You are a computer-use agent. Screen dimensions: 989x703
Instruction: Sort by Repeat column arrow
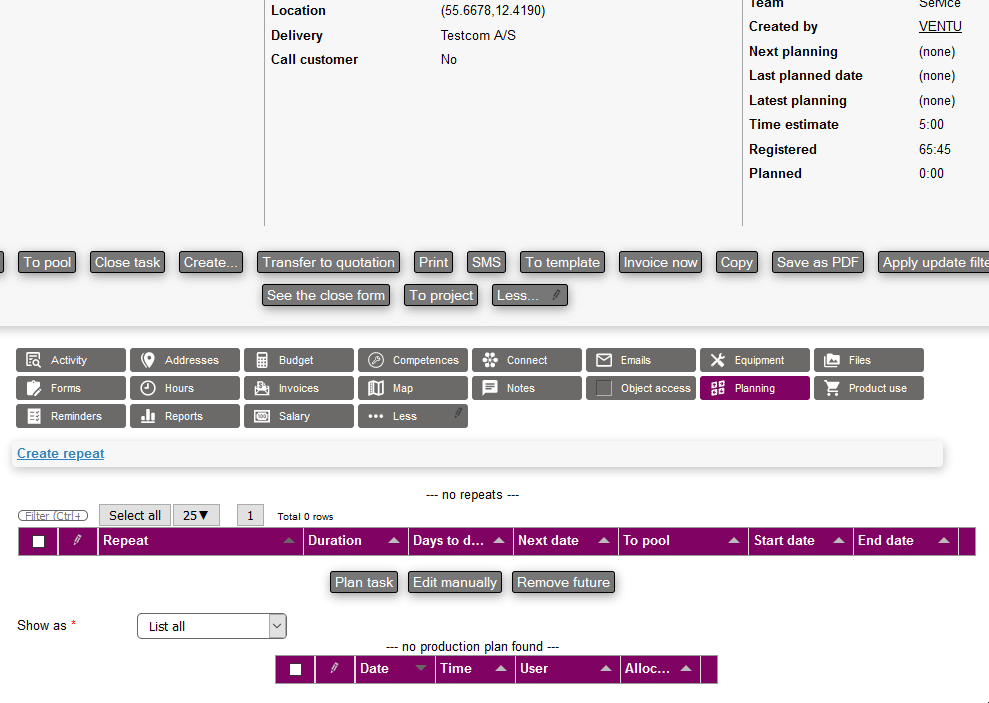[289, 541]
